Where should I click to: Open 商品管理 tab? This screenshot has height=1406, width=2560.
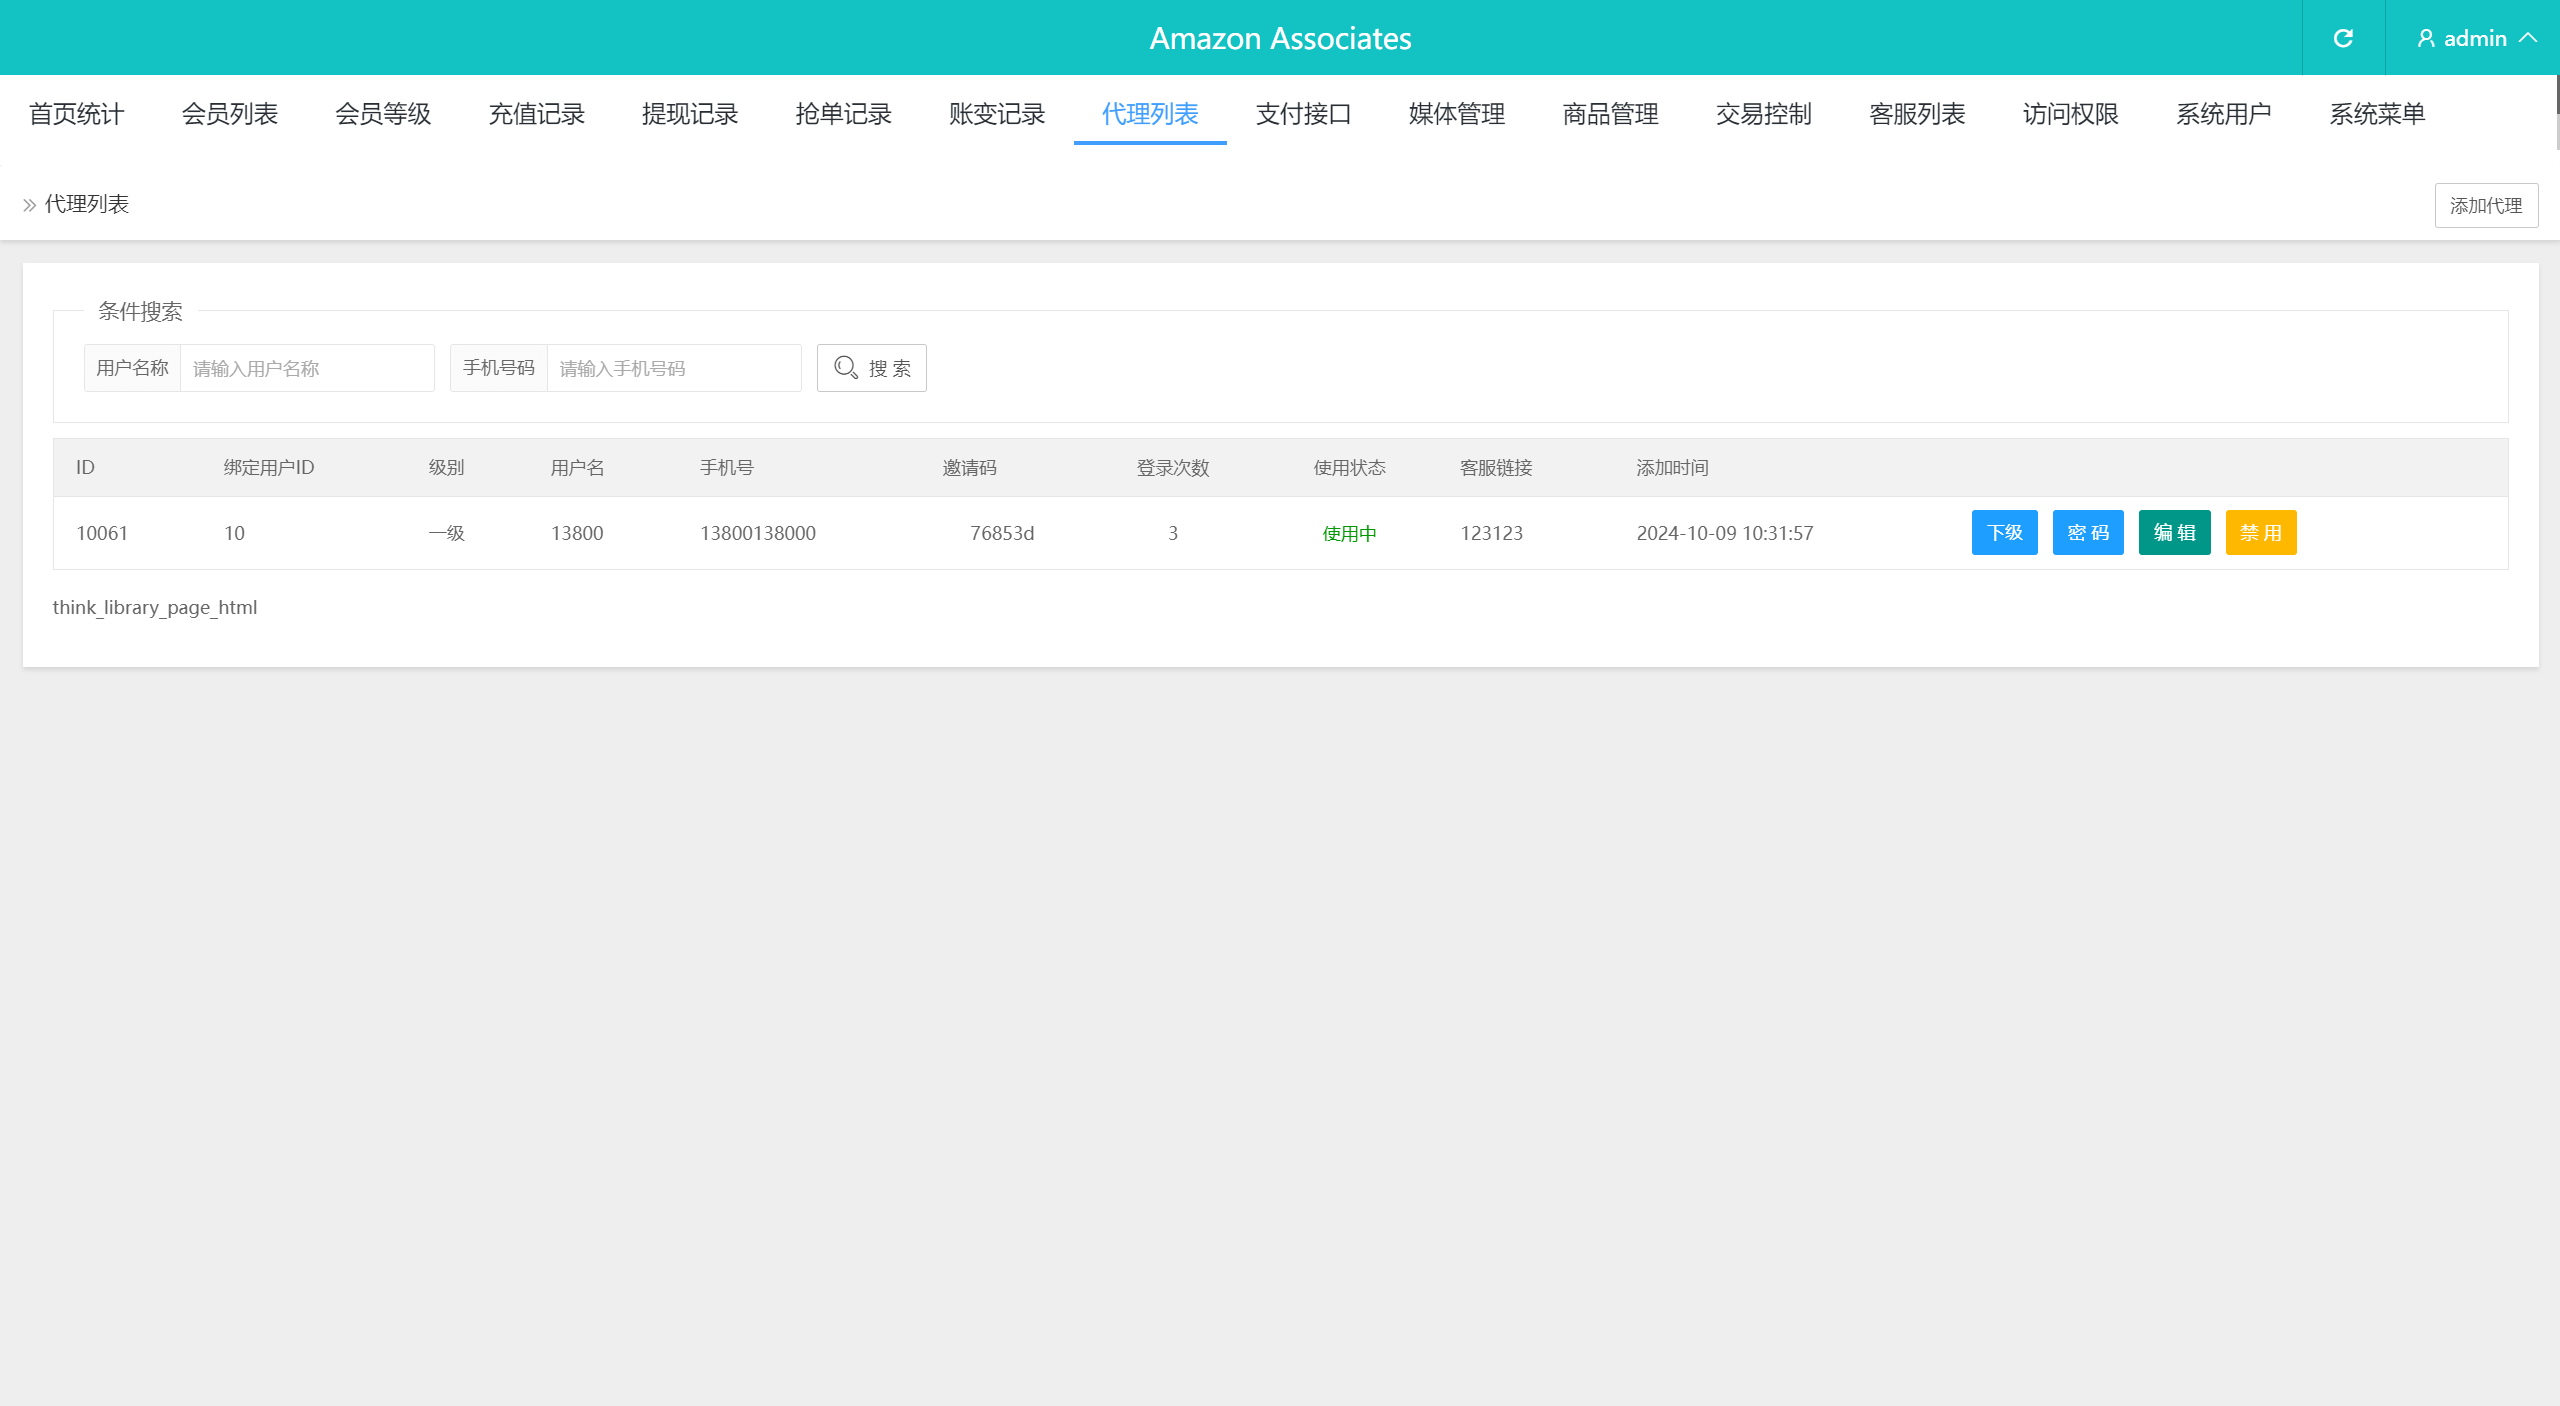(1610, 114)
